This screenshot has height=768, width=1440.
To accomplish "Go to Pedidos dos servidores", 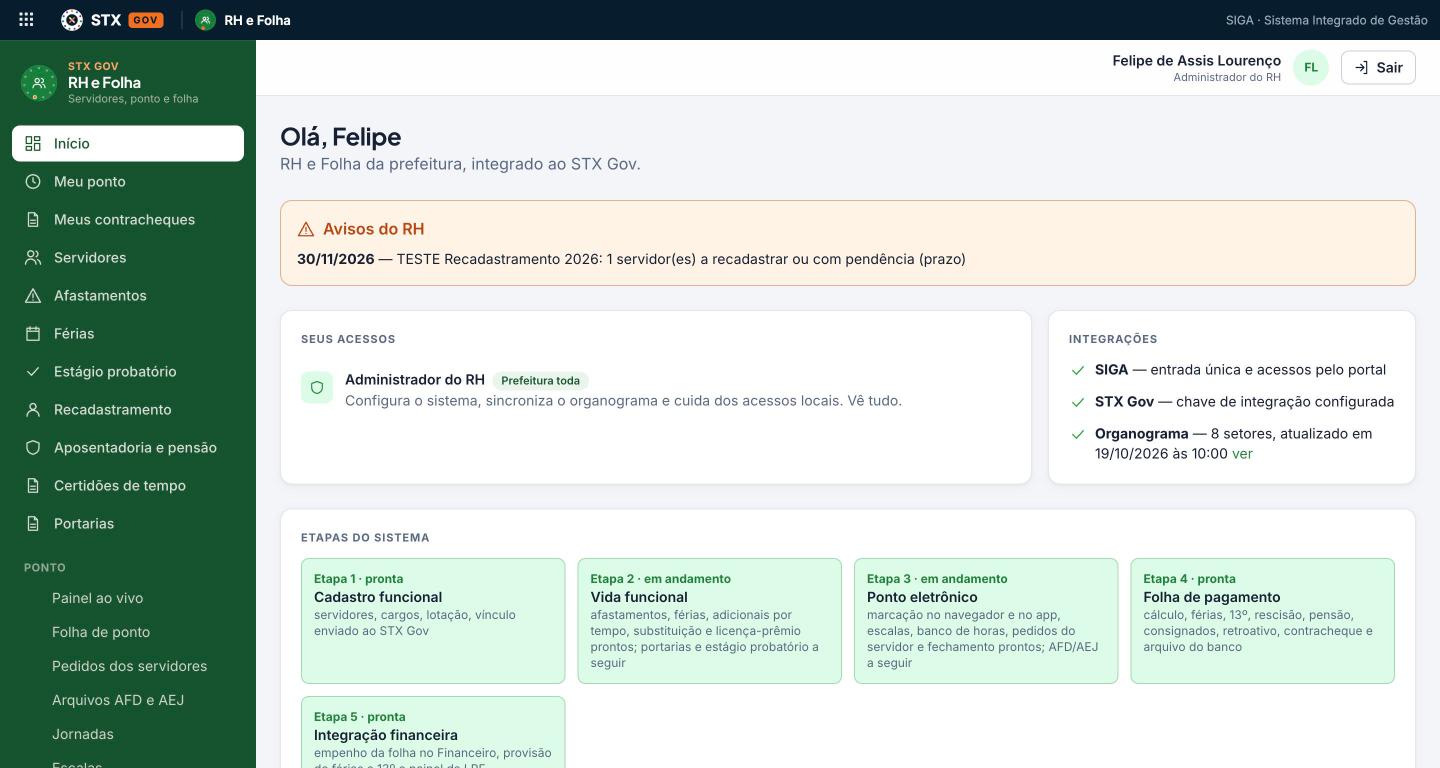I will click(128, 666).
